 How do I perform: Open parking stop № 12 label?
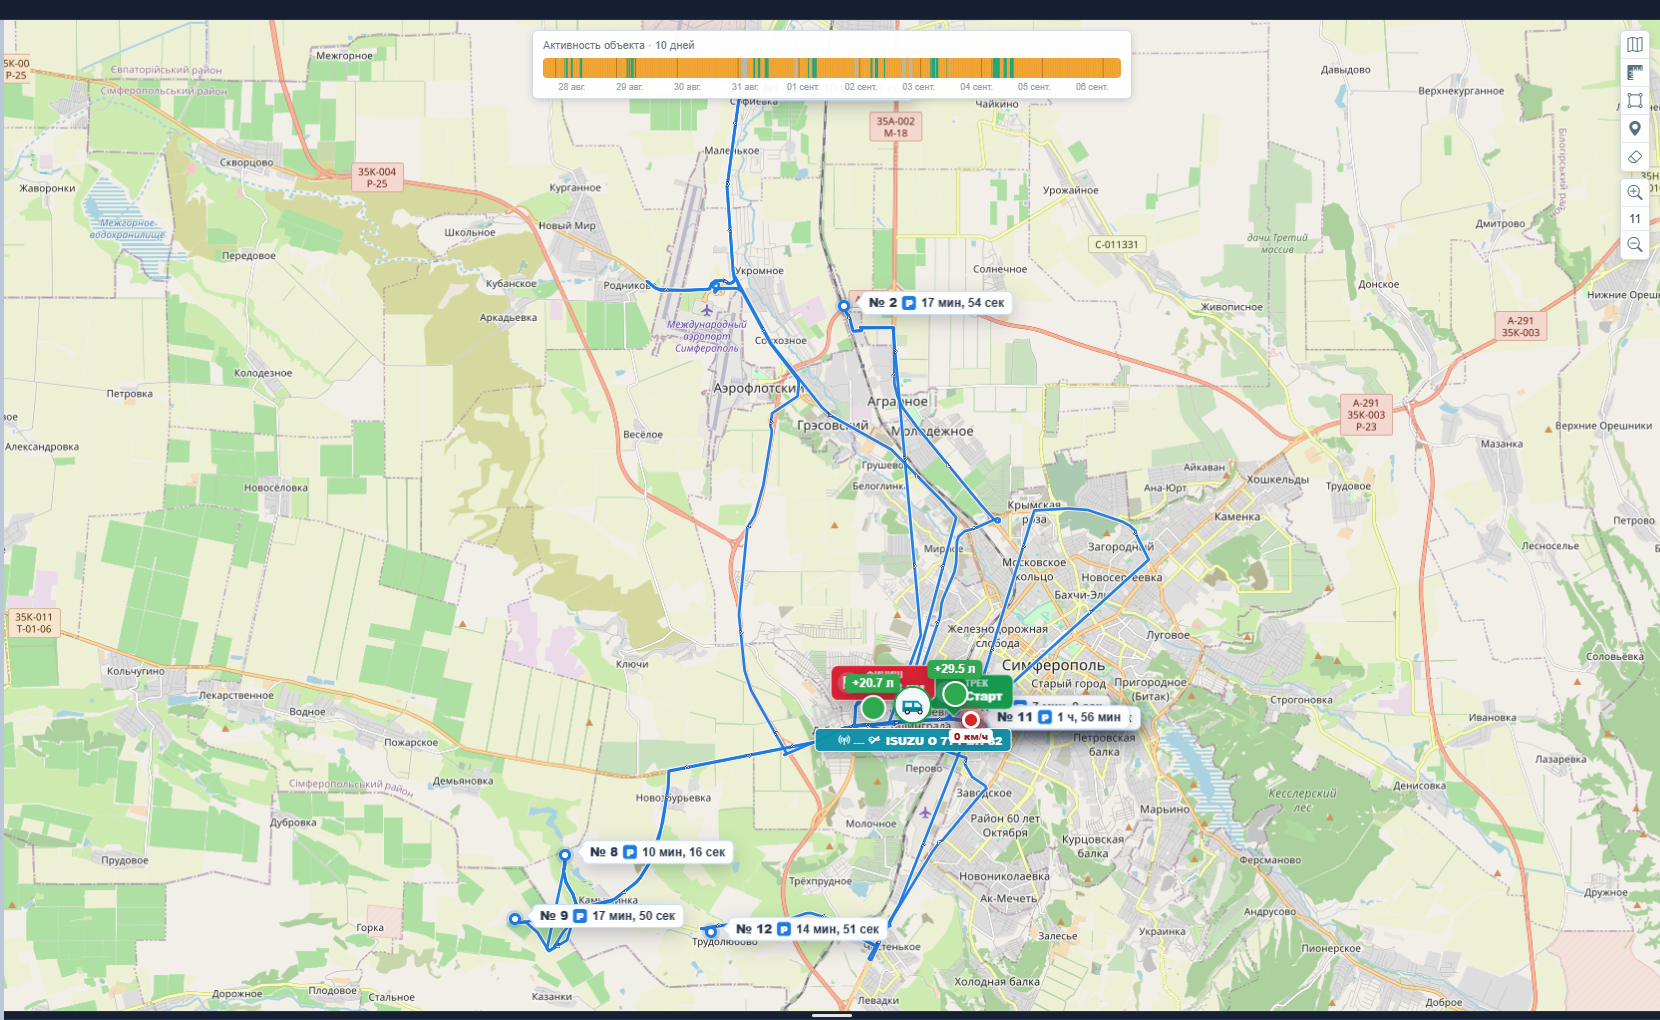[807, 929]
